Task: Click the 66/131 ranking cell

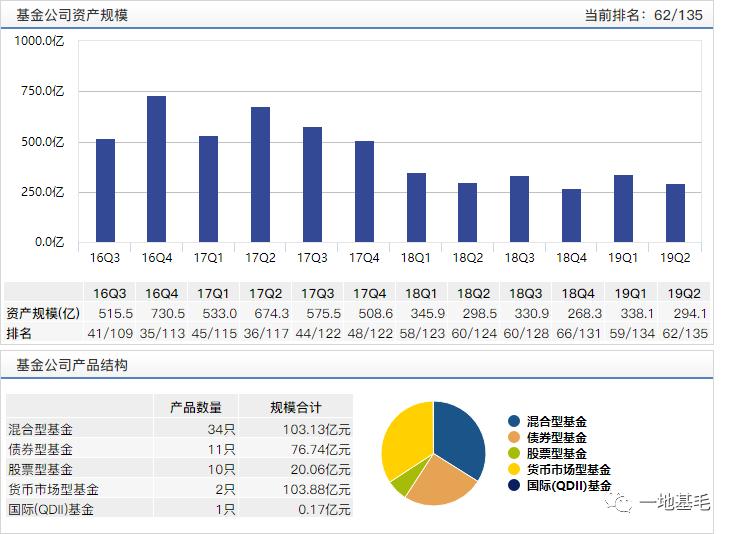Action: [579, 333]
